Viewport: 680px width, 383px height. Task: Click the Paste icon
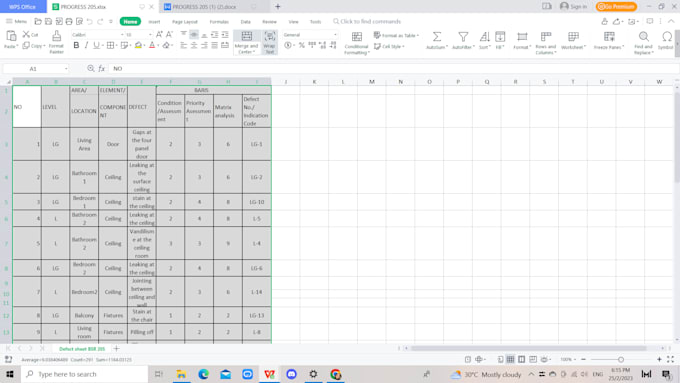pyautogui.click(x=11, y=36)
